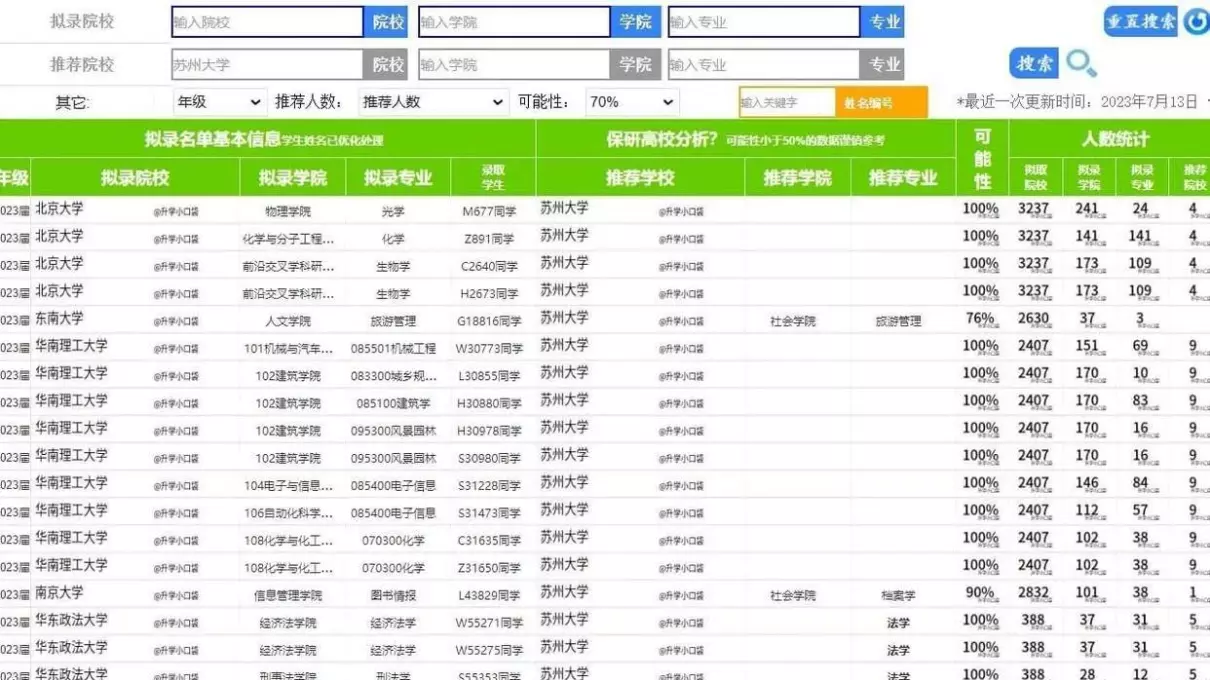Click the 085501机械工程 cell
This screenshot has height=680, width=1210.
pyautogui.click(x=393, y=349)
